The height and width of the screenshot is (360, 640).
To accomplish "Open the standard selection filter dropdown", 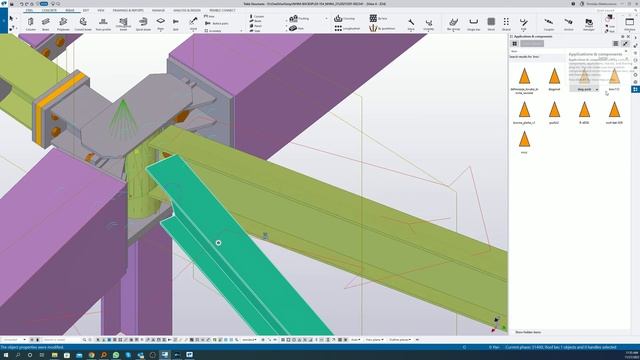I will tap(249, 340).
